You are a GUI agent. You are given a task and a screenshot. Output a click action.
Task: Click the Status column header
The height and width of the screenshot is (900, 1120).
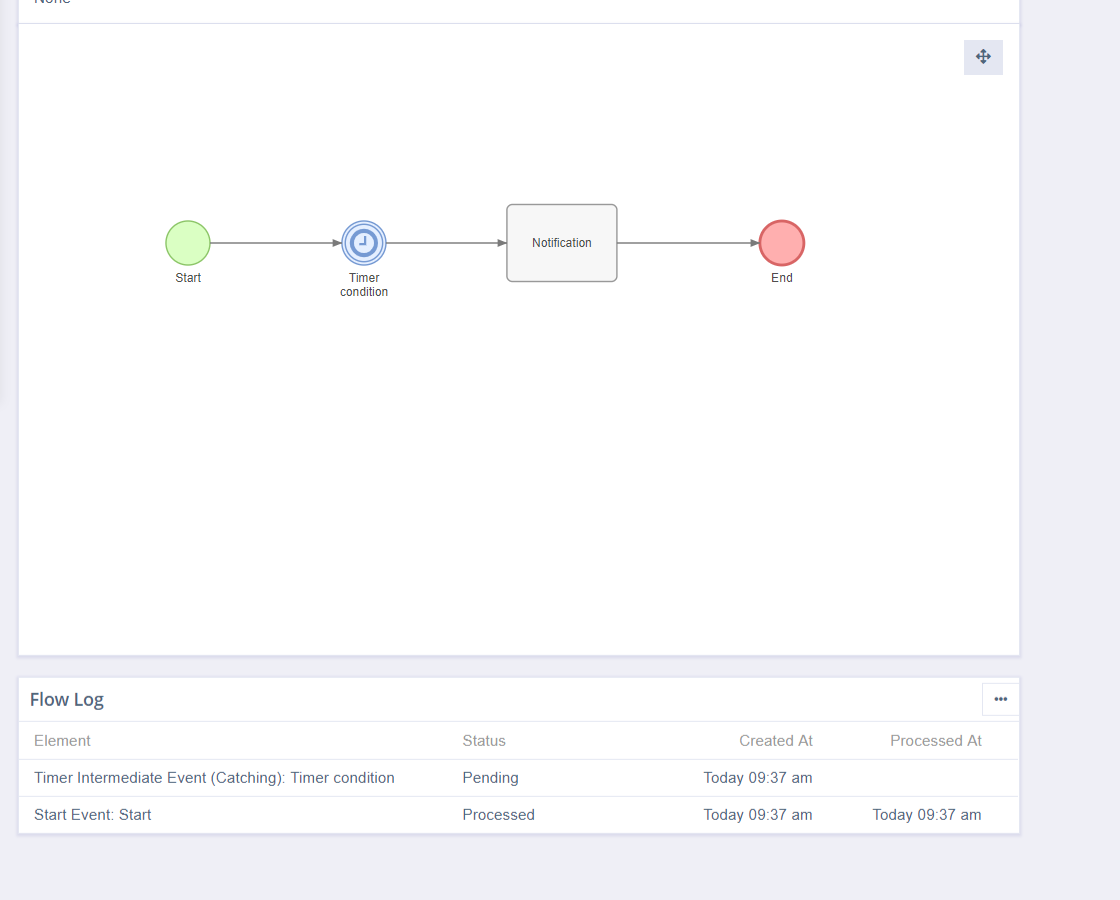[x=484, y=741]
